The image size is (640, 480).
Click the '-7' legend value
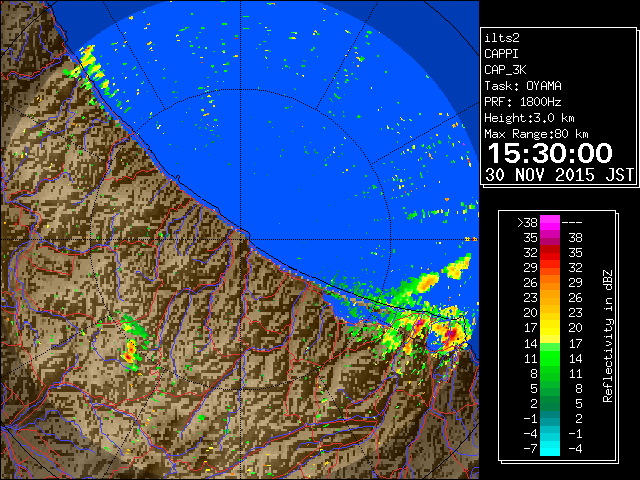point(530,448)
